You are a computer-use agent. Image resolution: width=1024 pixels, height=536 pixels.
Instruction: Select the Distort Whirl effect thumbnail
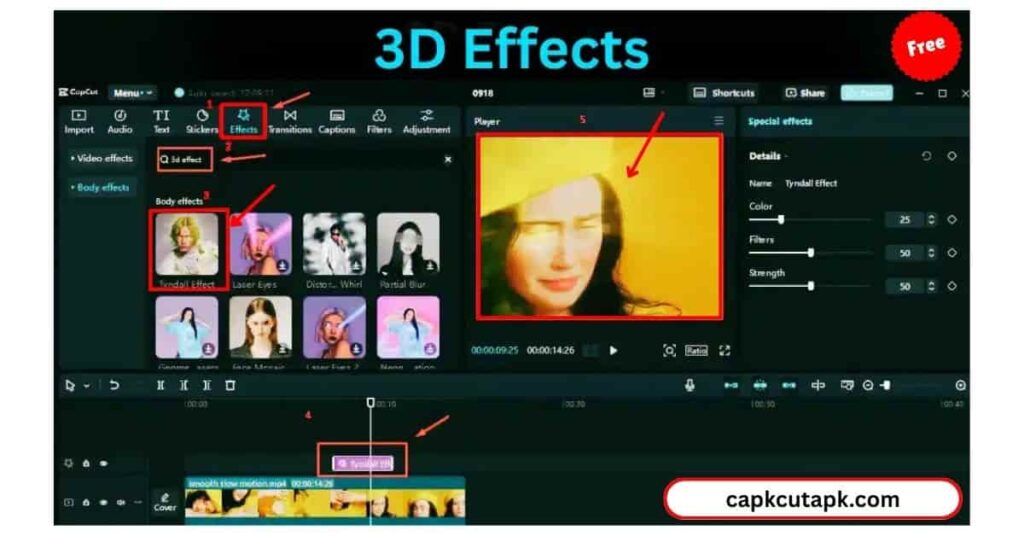[334, 244]
